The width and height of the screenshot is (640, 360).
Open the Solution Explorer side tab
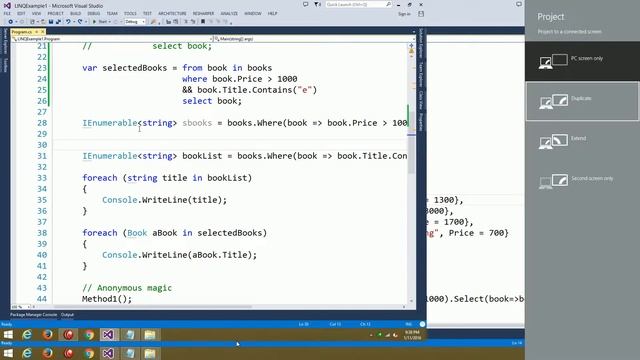click(x=421, y=43)
